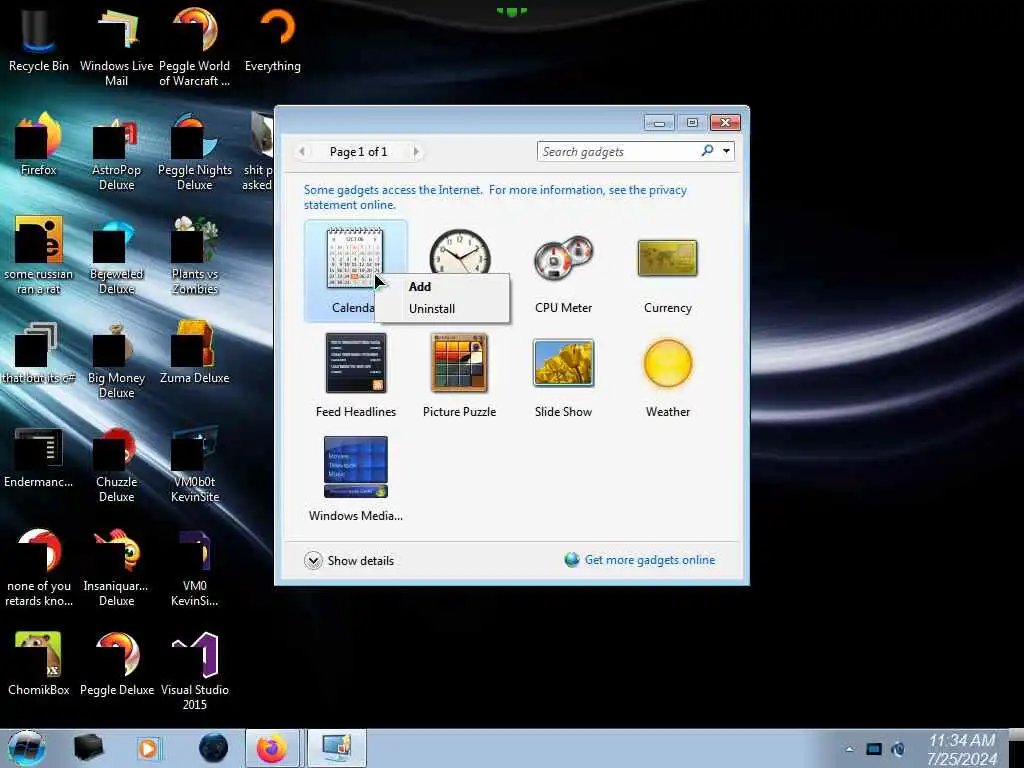Click the Search gadgets input field
This screenshot has width=1024, height=768.
click(x=618, y=152)
